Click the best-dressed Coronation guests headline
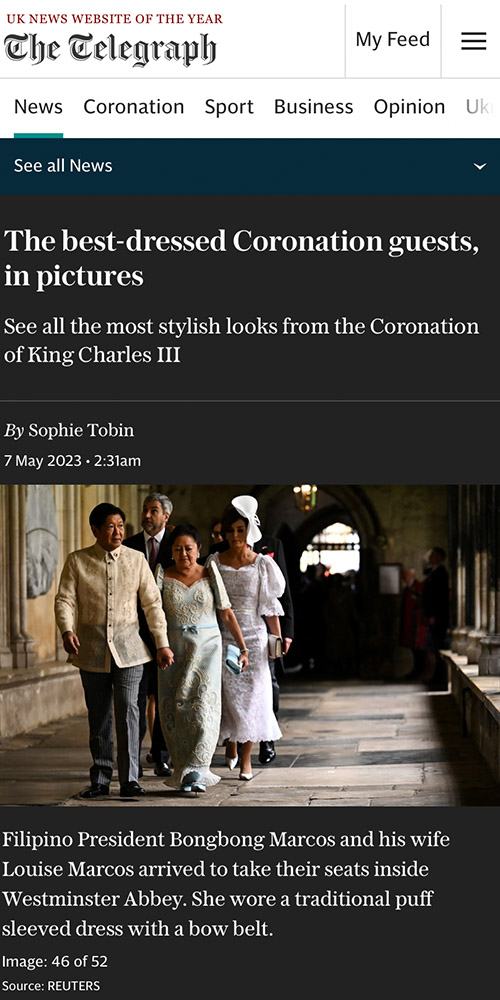 coord(242,258)
